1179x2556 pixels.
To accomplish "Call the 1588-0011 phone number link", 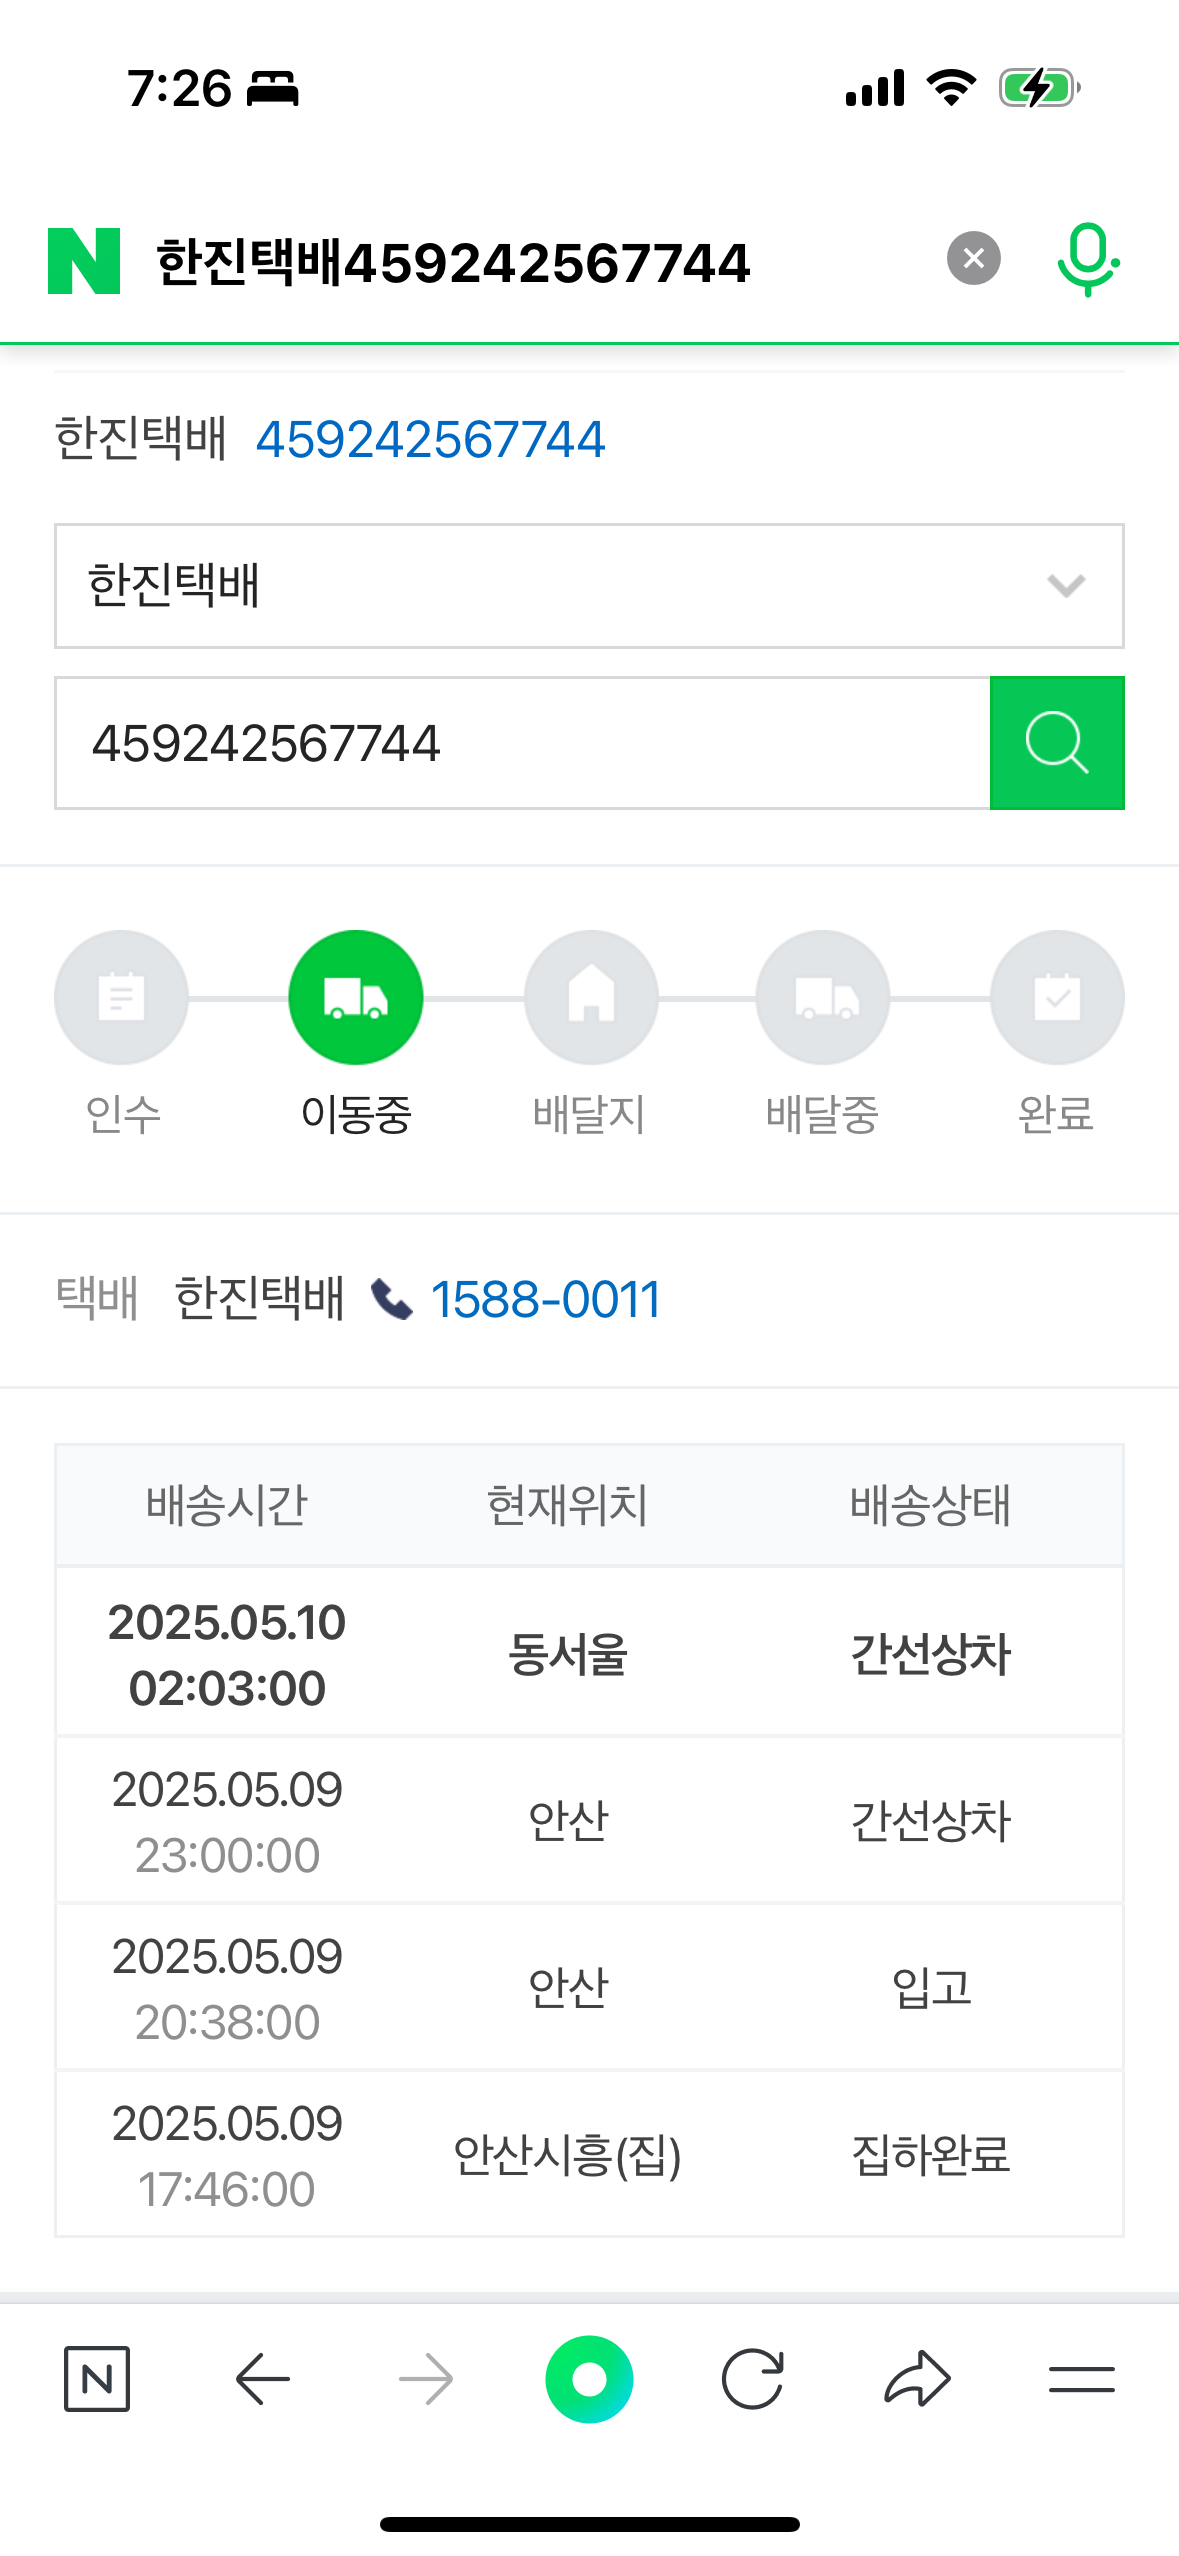I will click(545, 1300).
